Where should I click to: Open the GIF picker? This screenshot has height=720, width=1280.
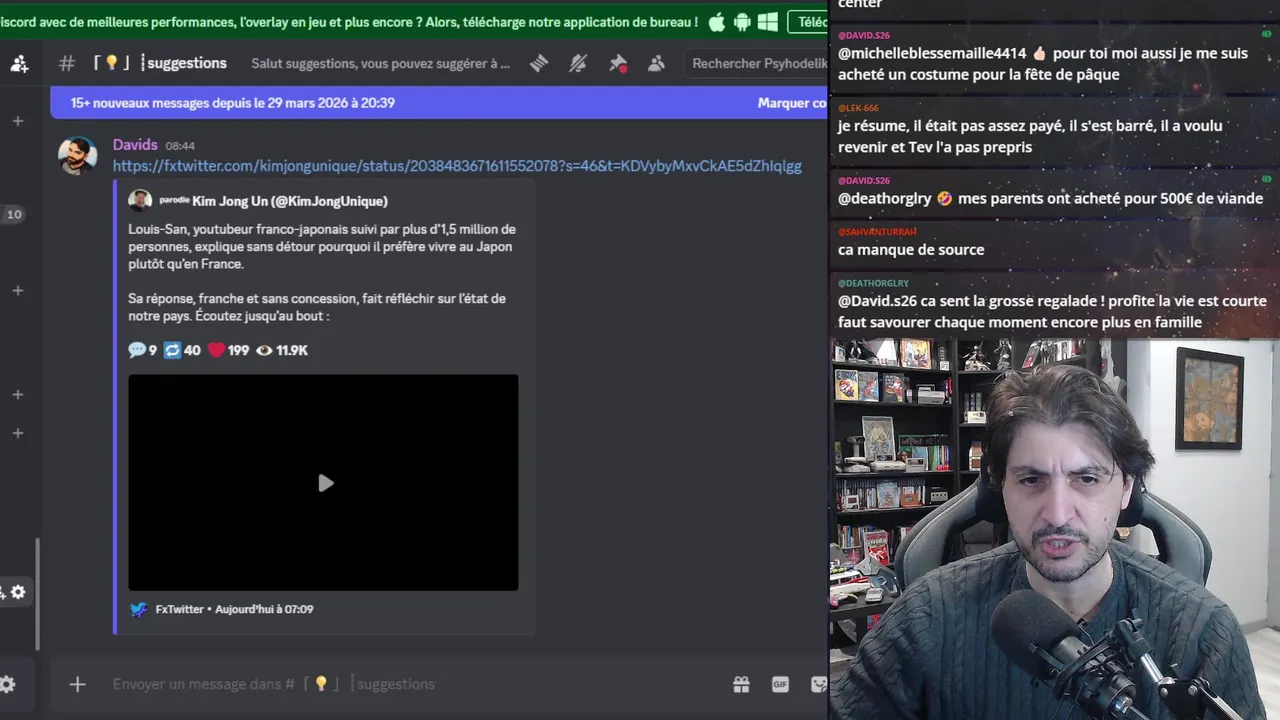point(781,684)
